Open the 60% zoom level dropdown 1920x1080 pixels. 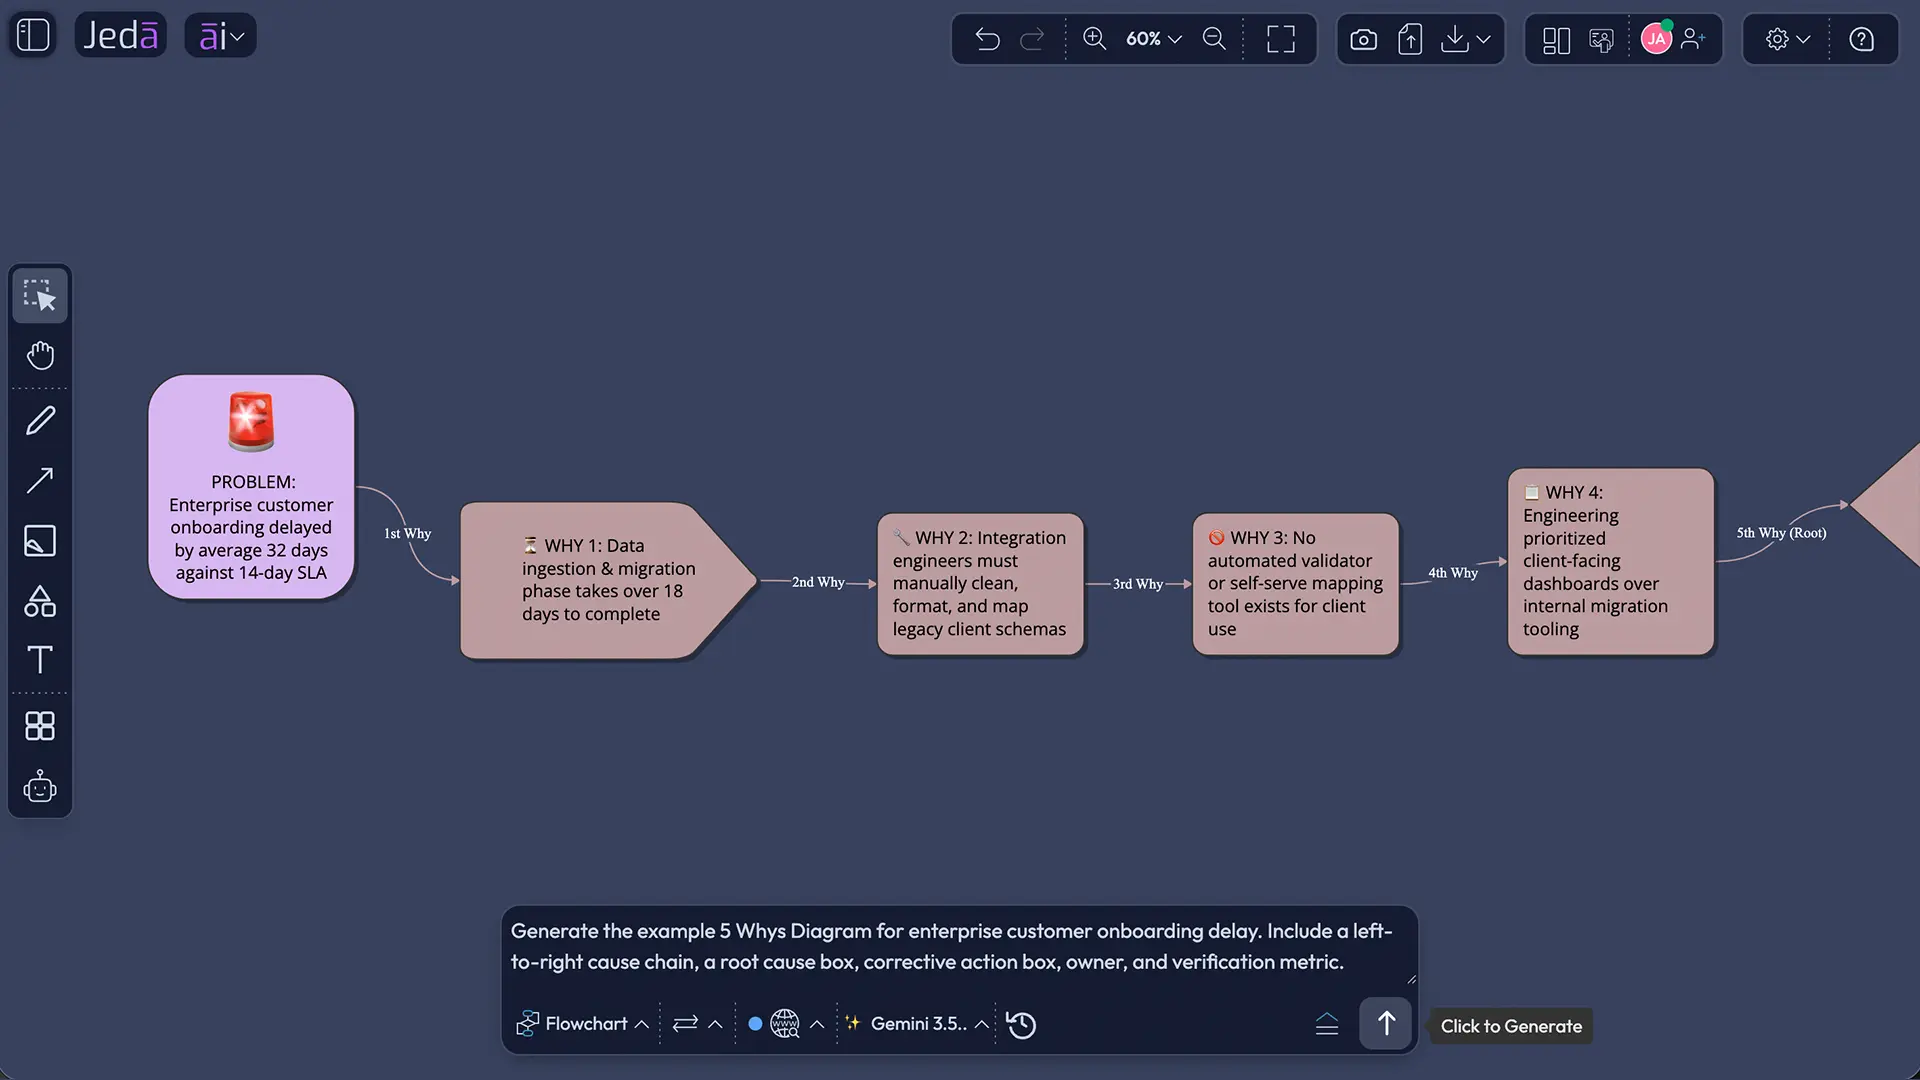pyautogui.click(x=1154, y=39)
